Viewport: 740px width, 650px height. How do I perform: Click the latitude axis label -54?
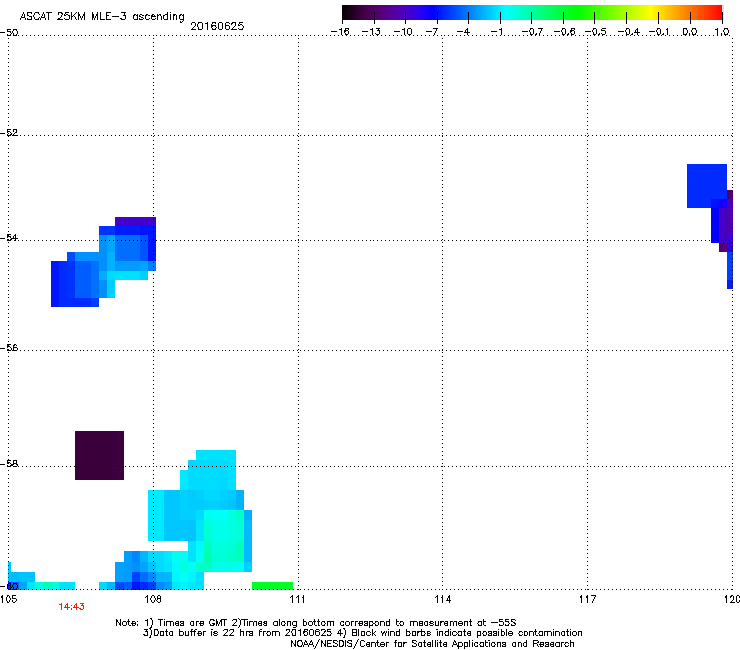click(x=9, y=237)
